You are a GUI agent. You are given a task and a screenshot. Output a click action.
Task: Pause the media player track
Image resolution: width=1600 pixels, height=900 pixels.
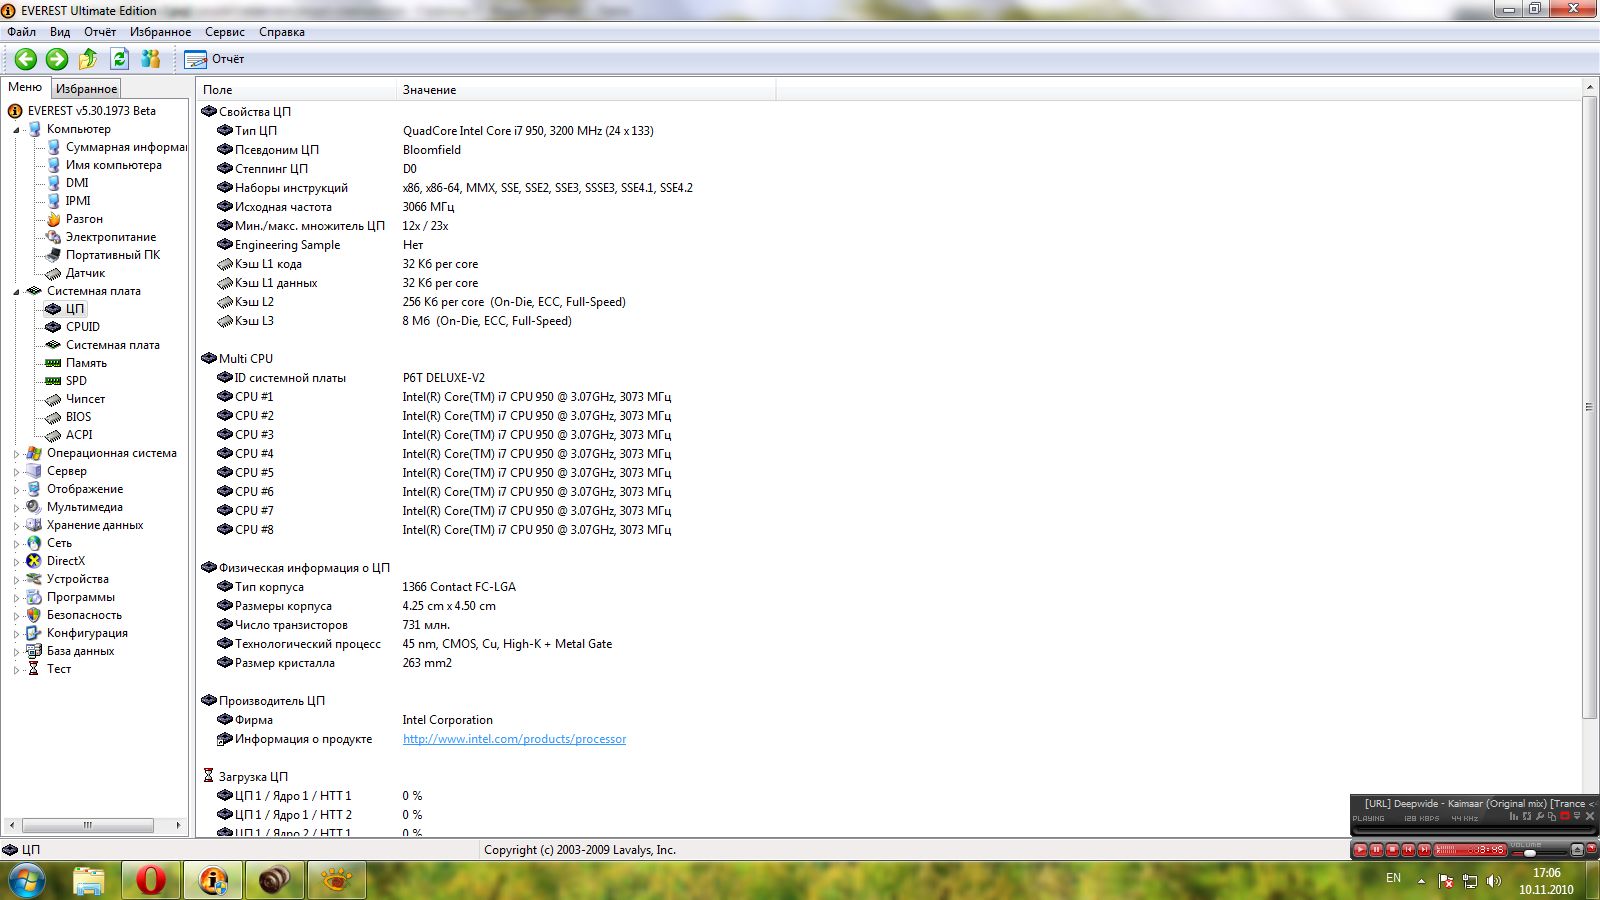click(1376, 850)
